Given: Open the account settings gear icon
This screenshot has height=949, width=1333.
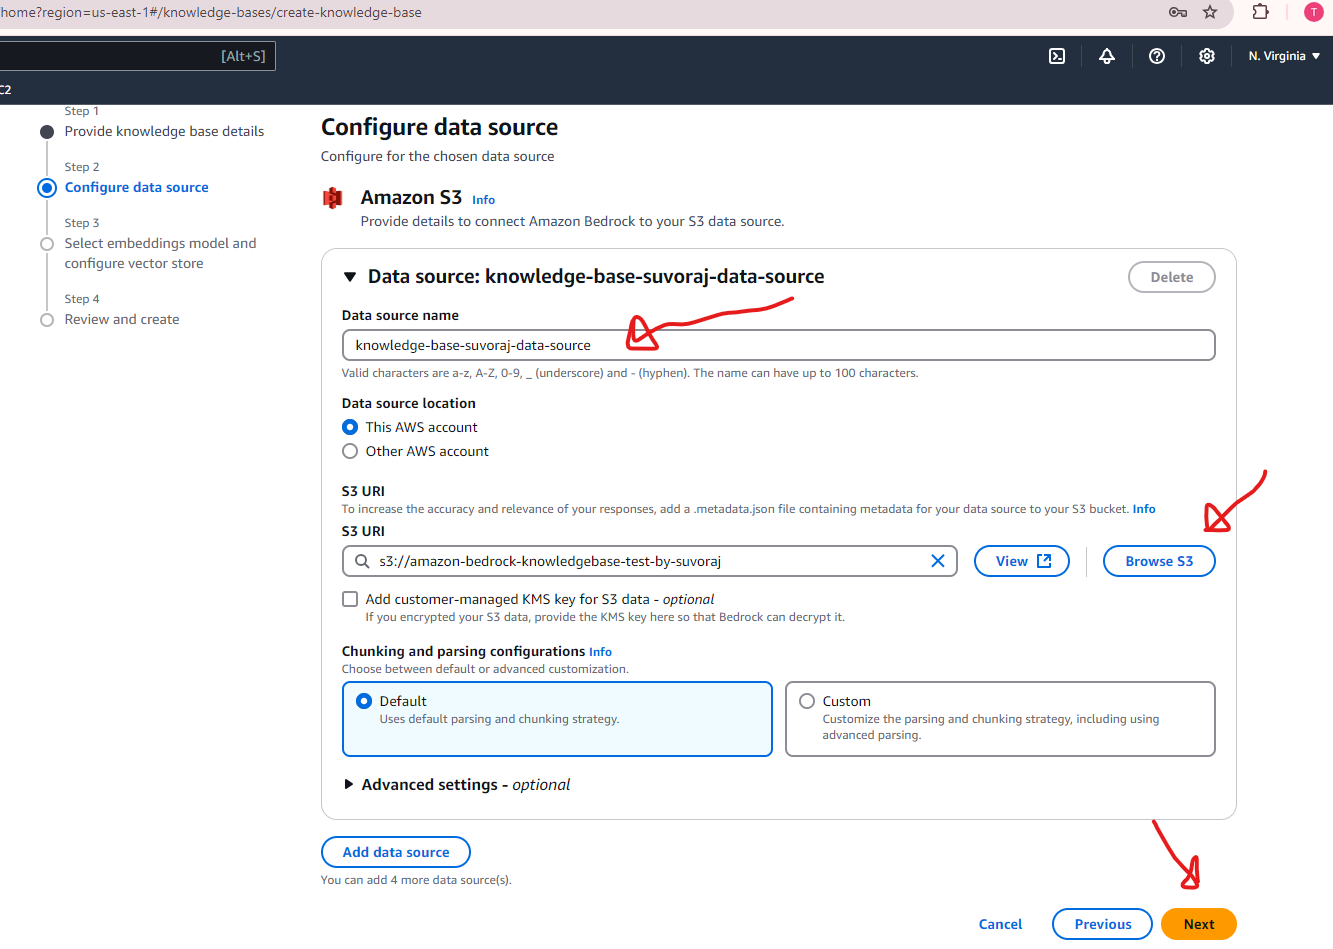Looking at the screenshot, I should point(1207,56).
